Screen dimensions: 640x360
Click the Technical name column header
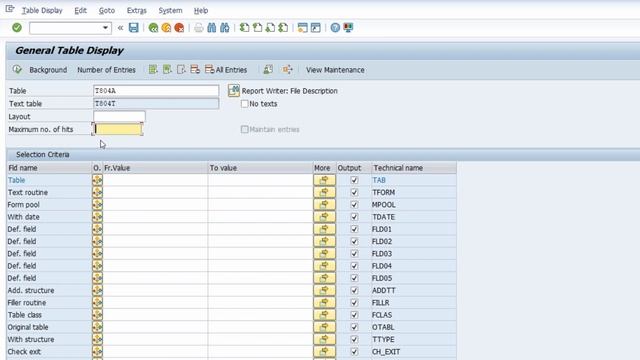coord(413,168)
